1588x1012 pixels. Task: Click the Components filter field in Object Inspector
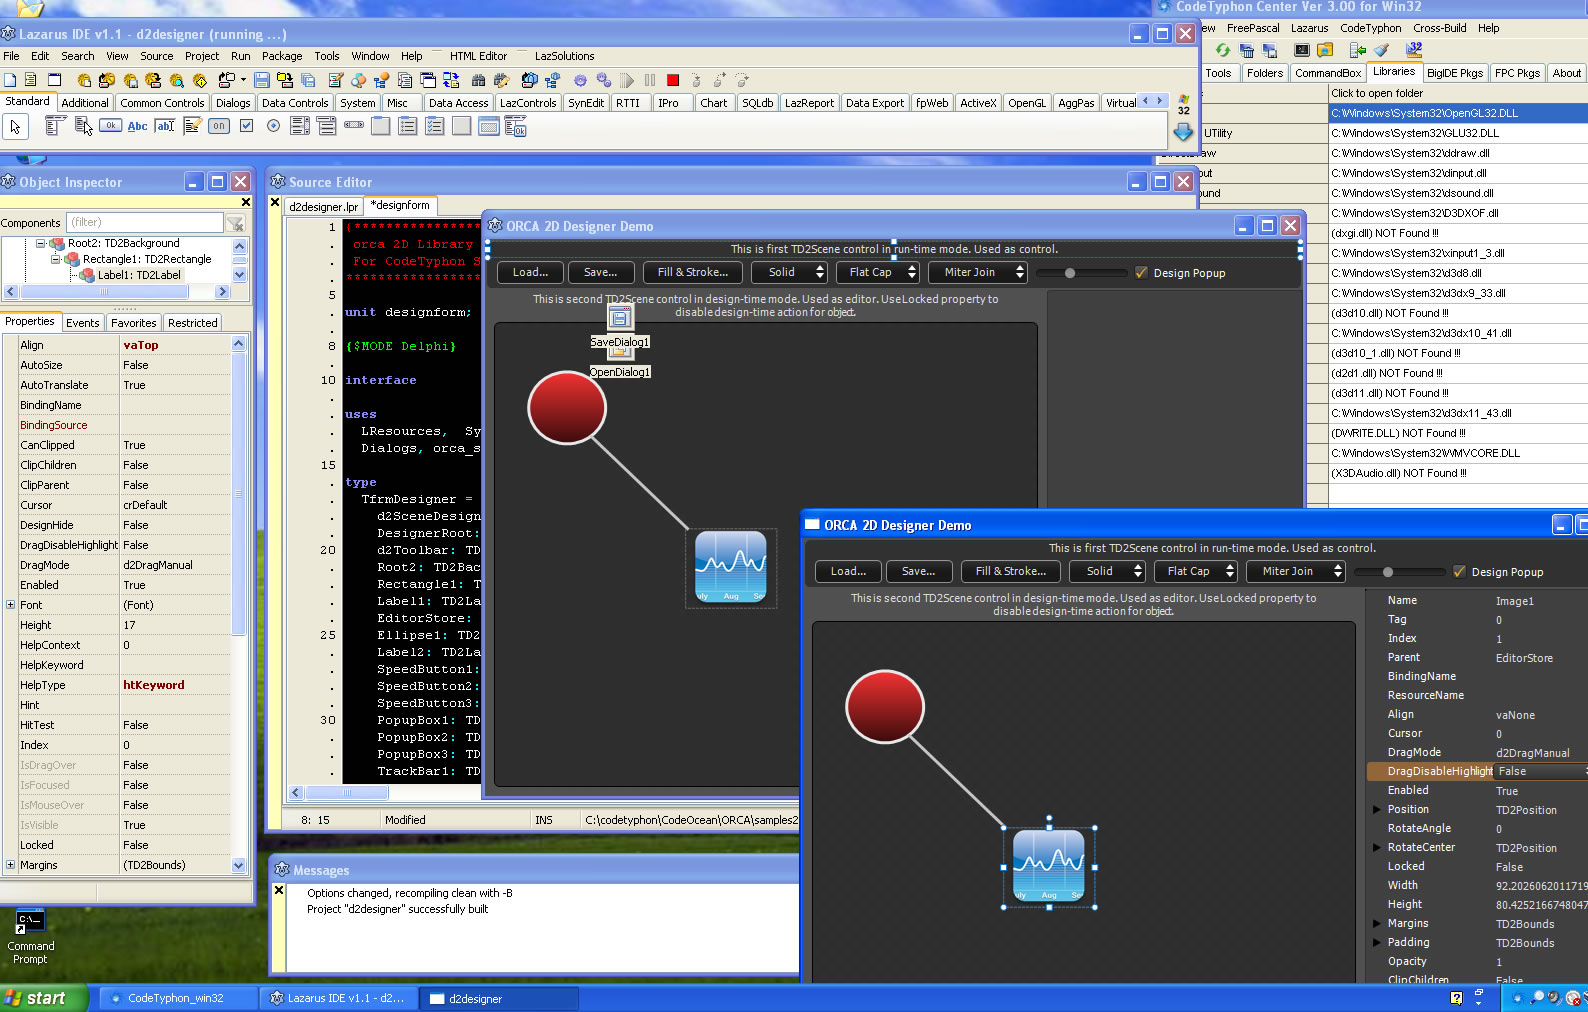[x=145, y=222]
